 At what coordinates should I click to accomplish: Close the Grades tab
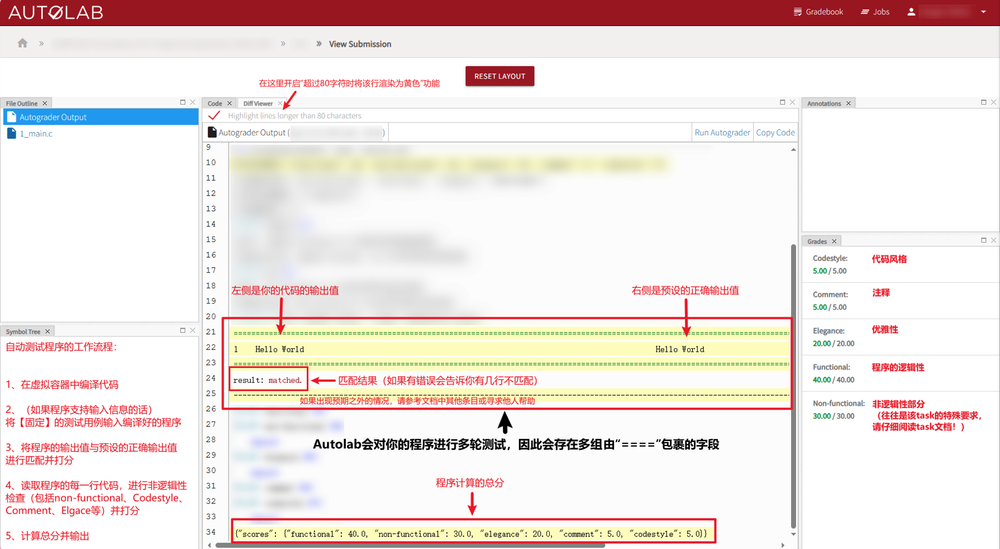coord(834,242)
